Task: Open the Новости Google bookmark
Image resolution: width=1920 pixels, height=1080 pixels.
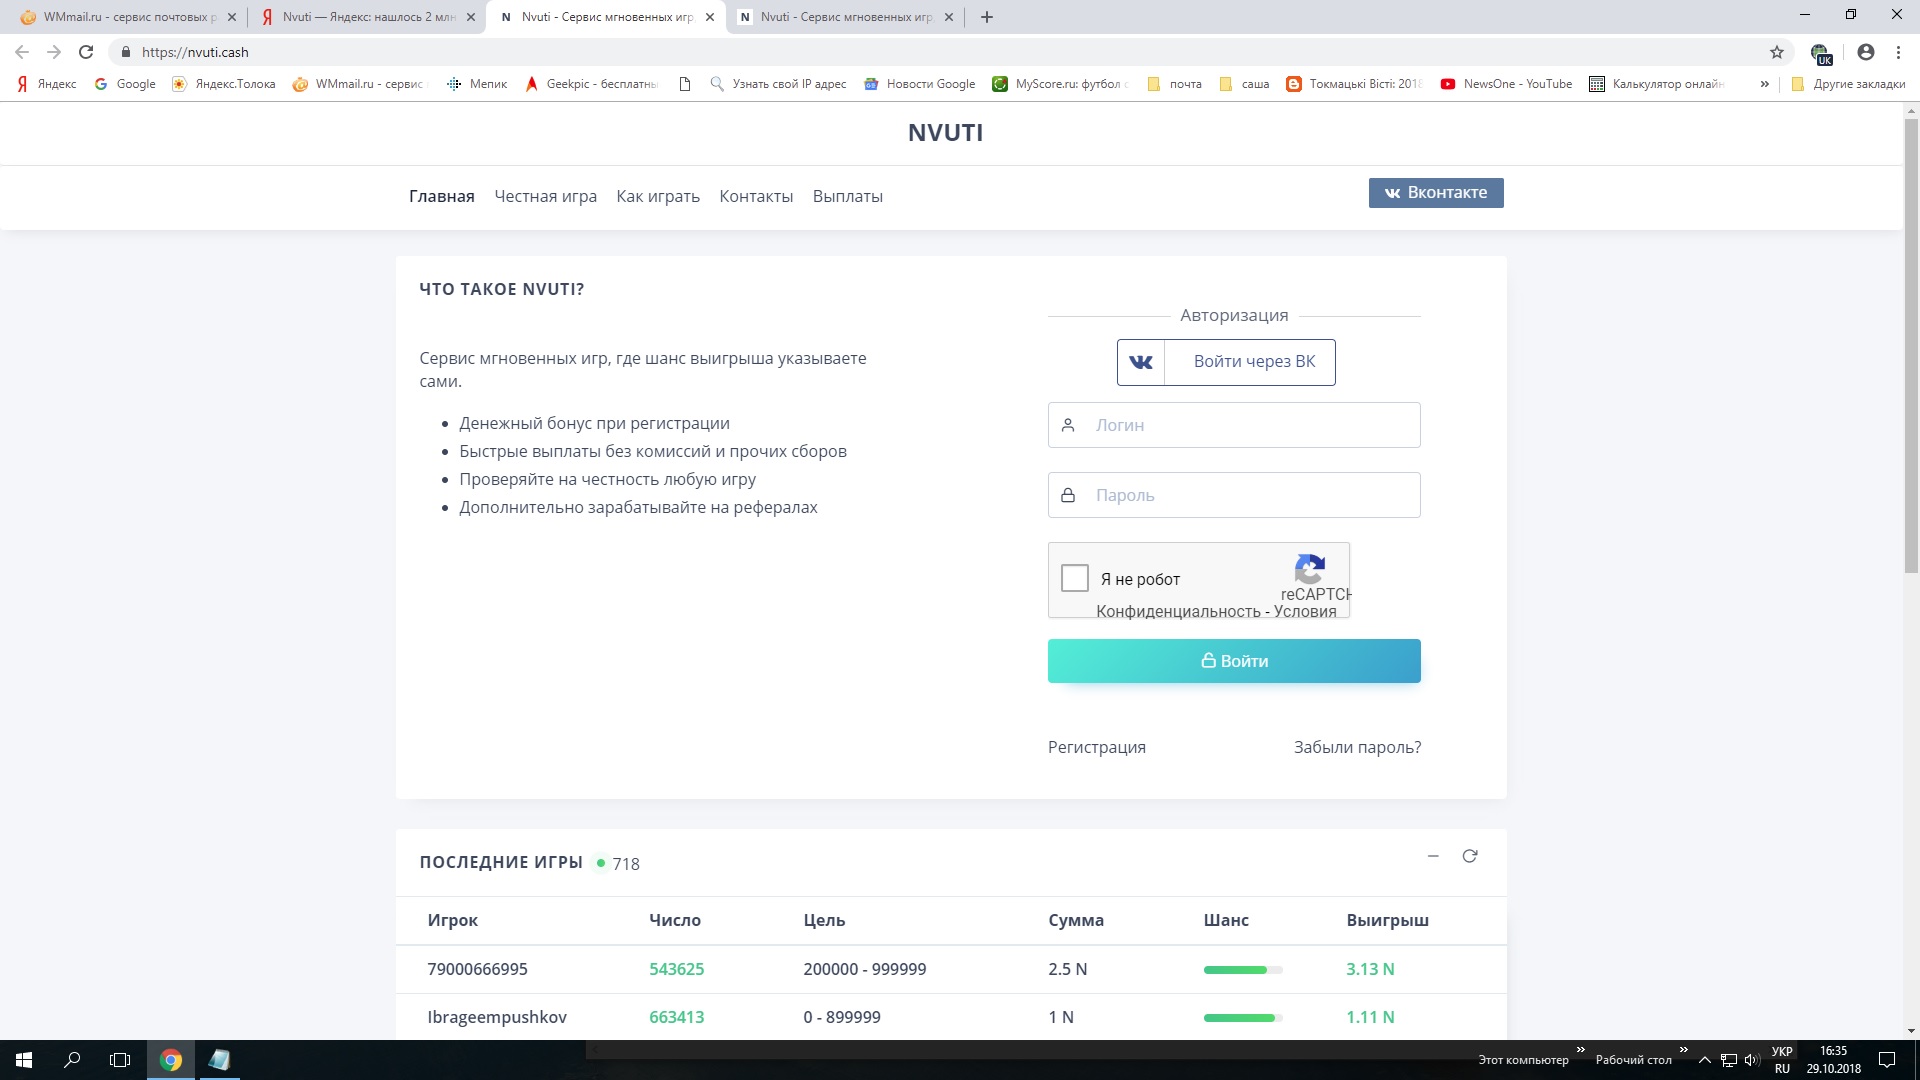Action: tap(920, 84)
